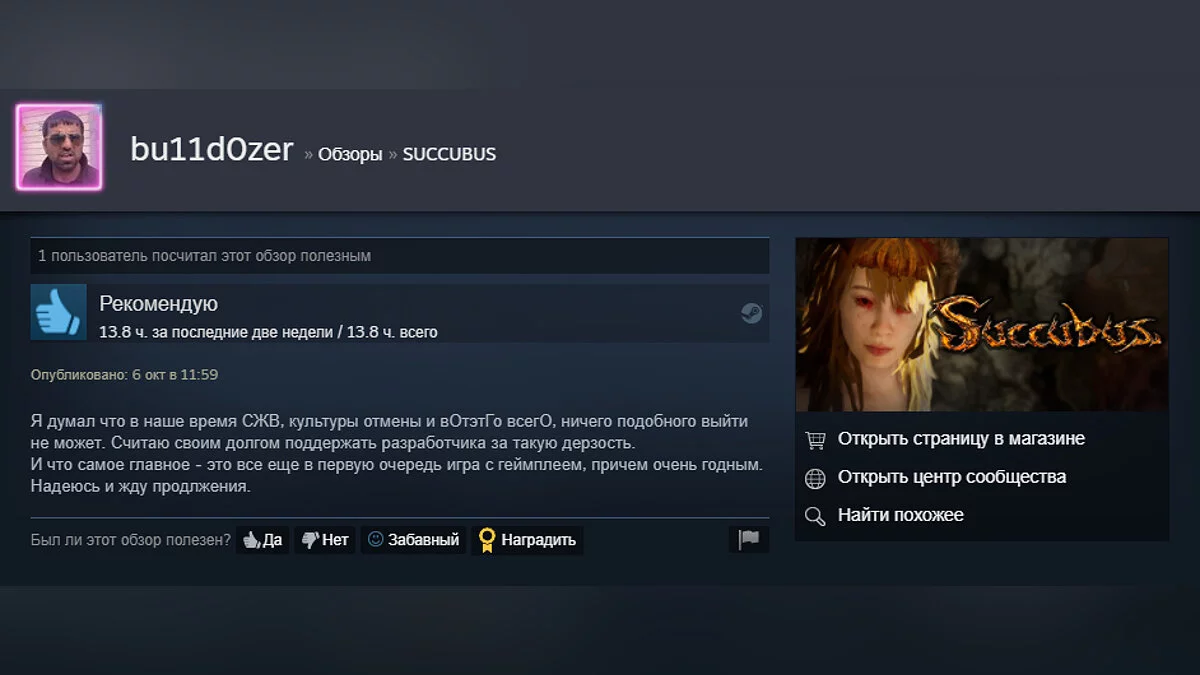The height and width of the screenshot is (675, 1200).
Task: Click the magnifier find similar icon
Action: click(x=816, y=516)
